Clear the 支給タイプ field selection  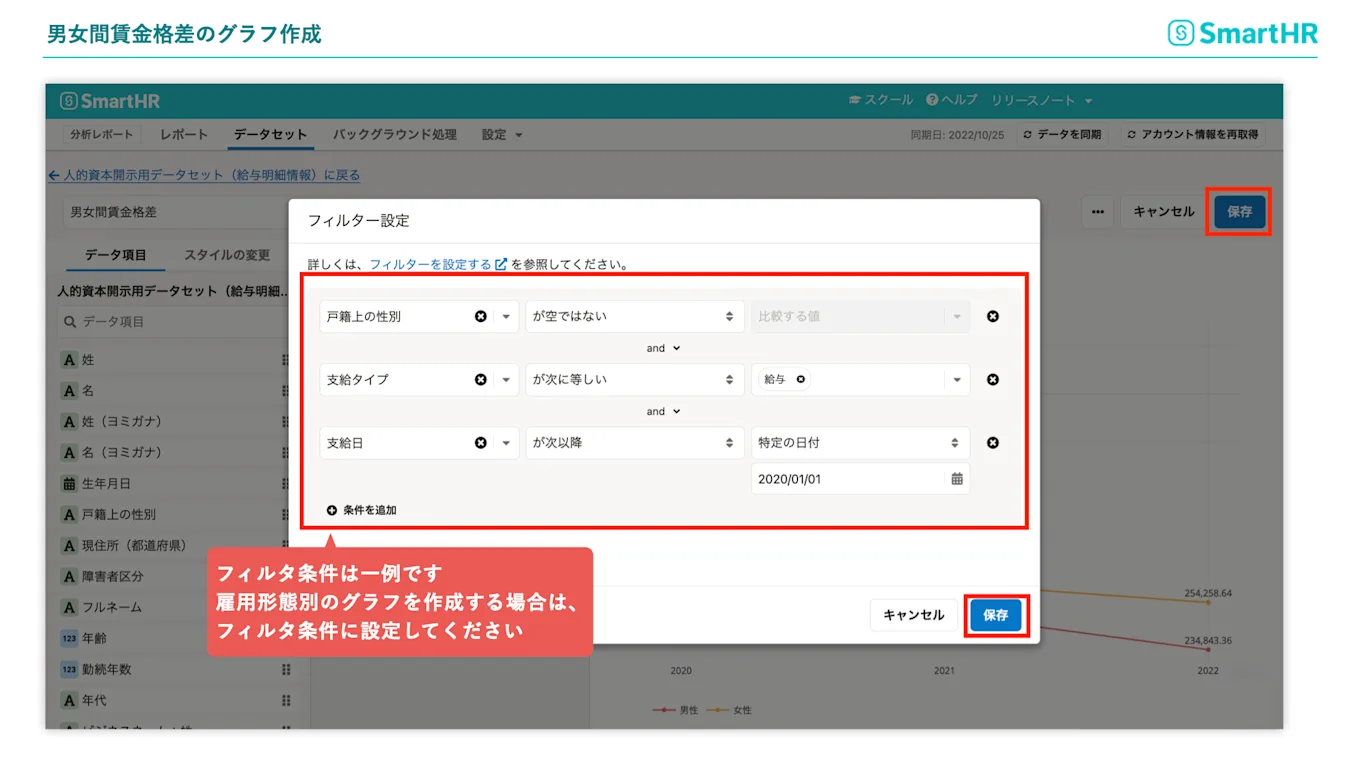pyautogui.click(x=480, y=379)
